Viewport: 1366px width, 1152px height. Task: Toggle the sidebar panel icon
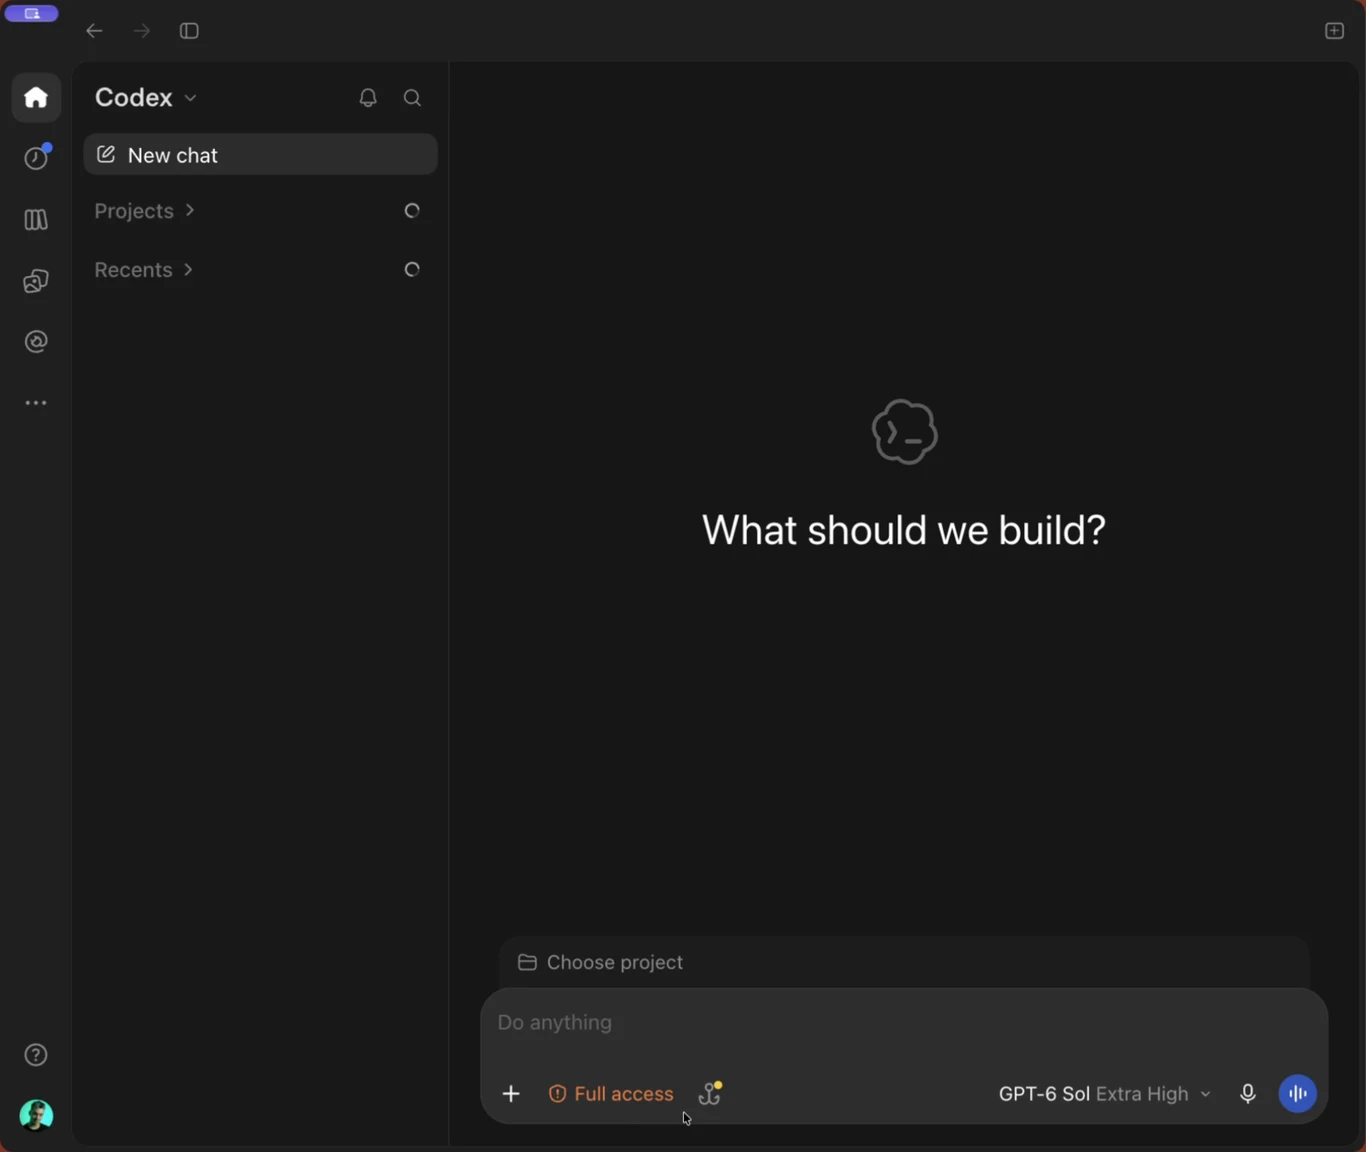click(x=189, y=31)
